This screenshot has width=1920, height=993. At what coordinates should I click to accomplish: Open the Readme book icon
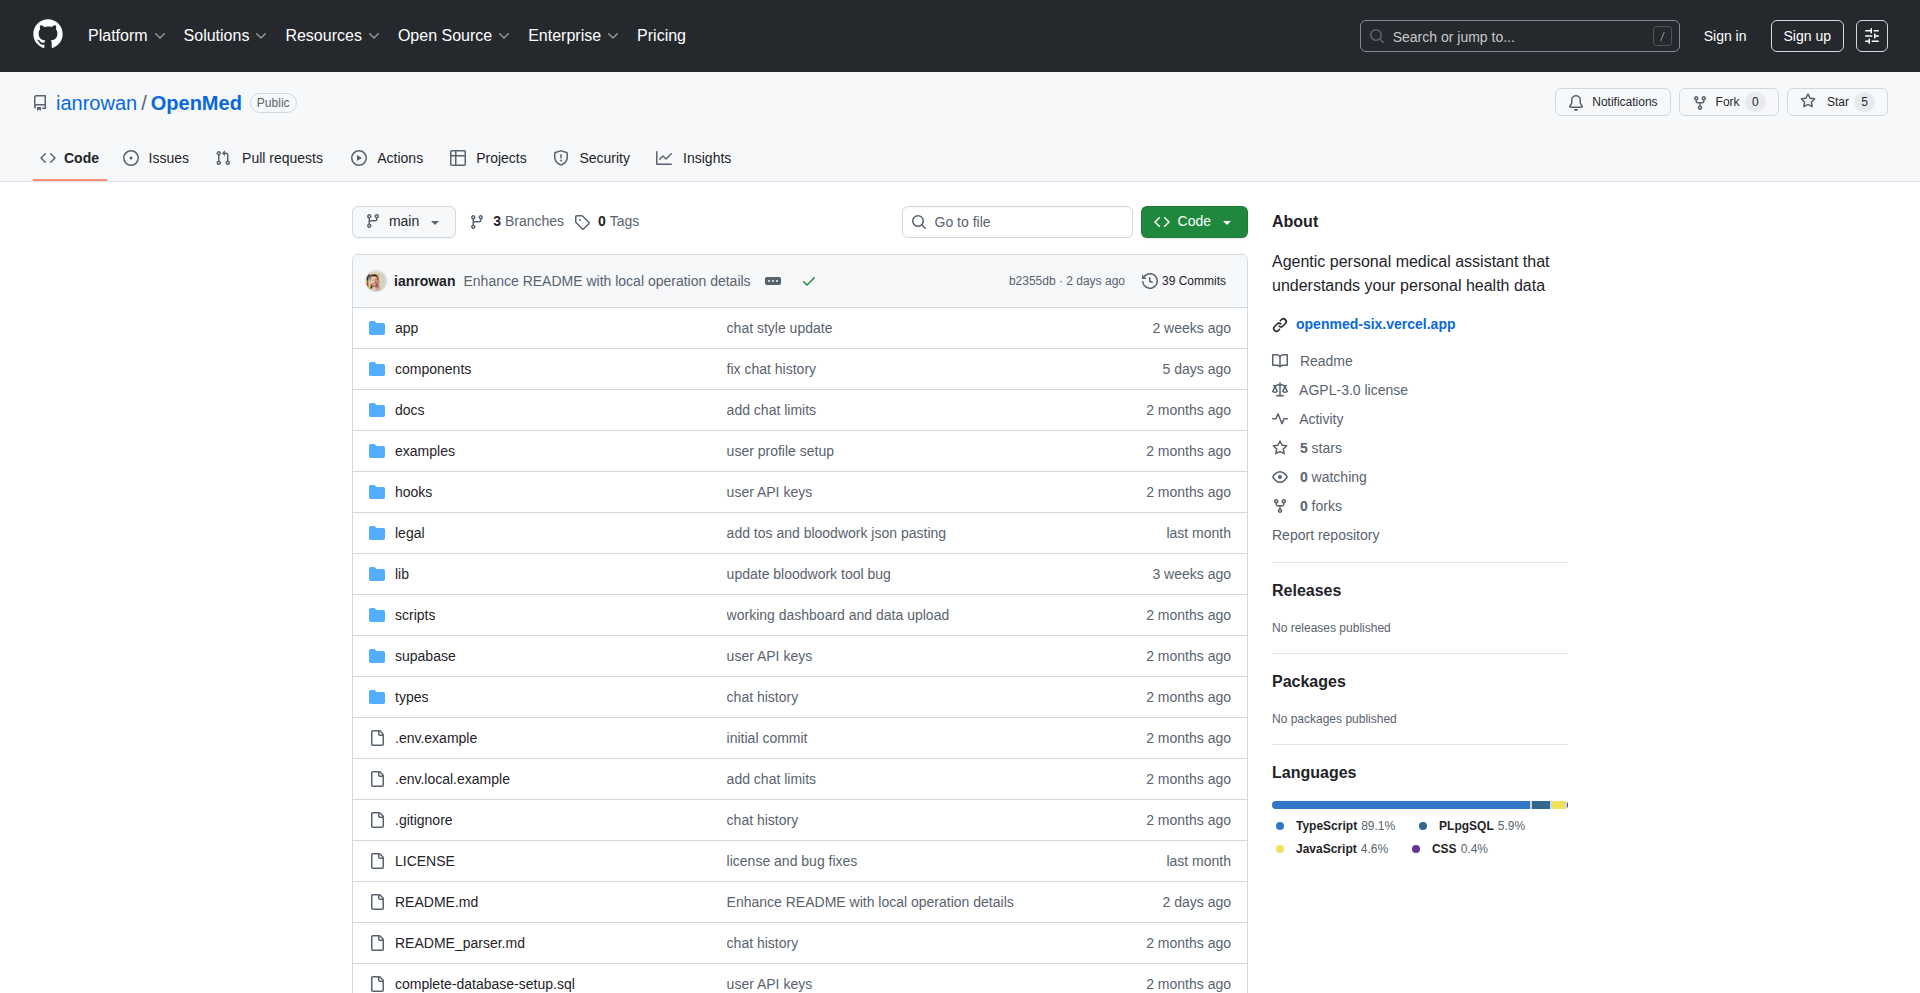(1281, 361)
